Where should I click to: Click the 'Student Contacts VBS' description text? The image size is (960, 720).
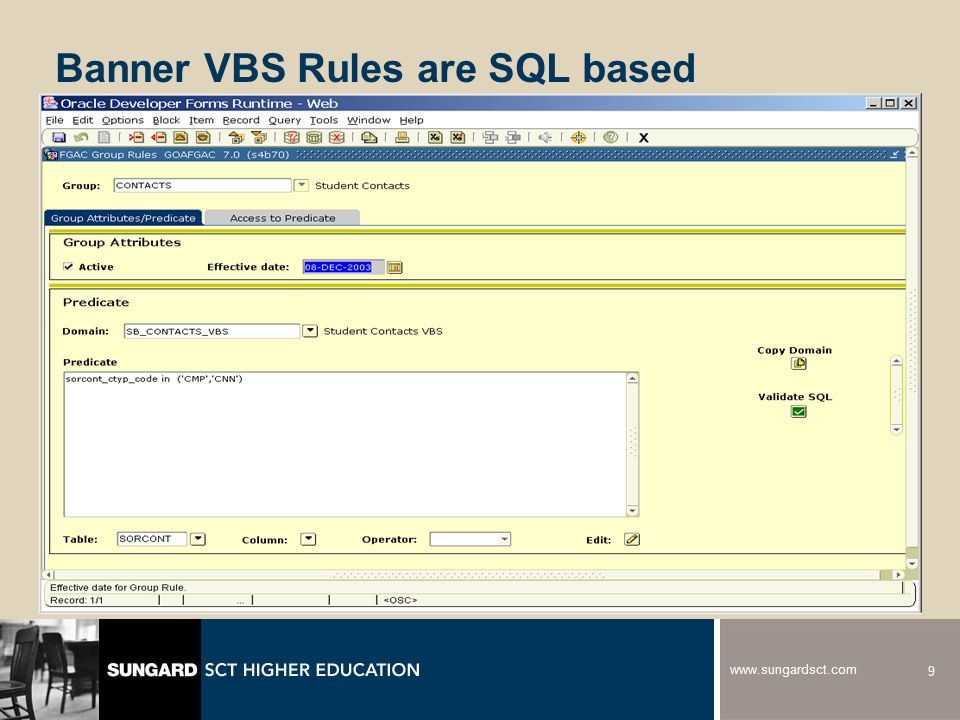point(383,331)
